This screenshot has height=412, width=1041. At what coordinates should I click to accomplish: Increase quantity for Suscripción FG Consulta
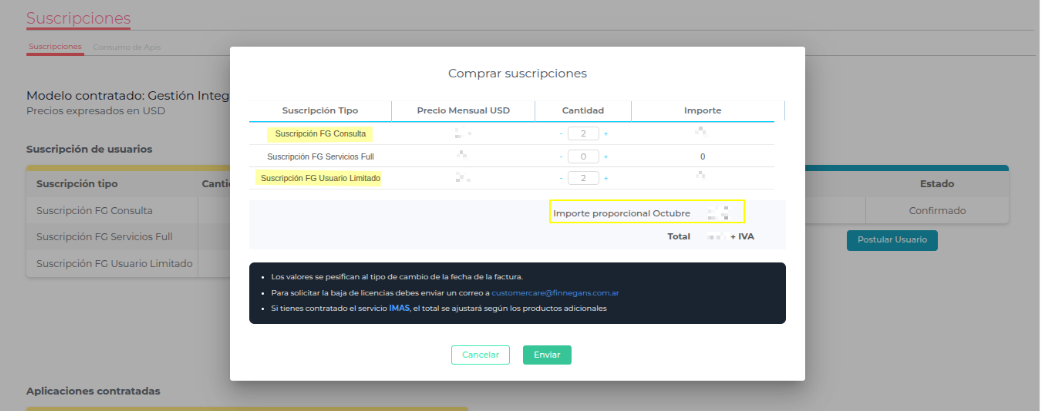coord(606,134)
